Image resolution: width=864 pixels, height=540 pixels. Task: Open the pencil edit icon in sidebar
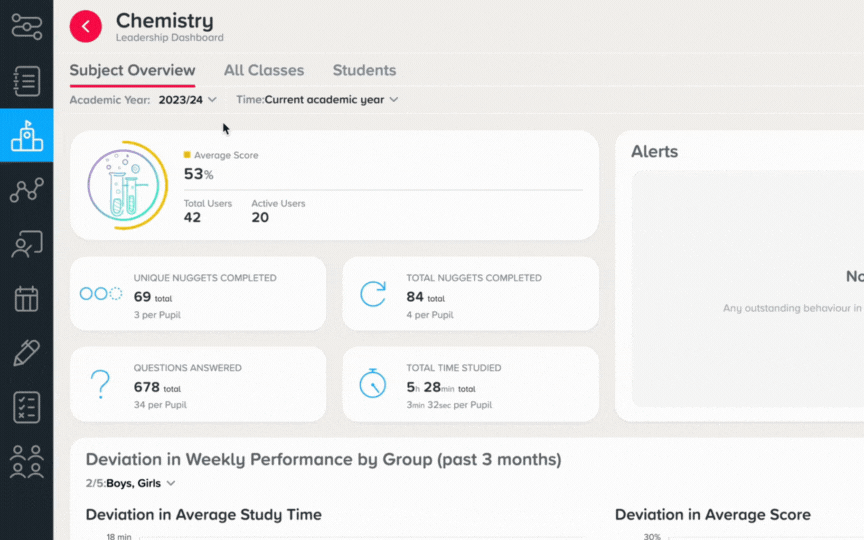click(26, 353)
